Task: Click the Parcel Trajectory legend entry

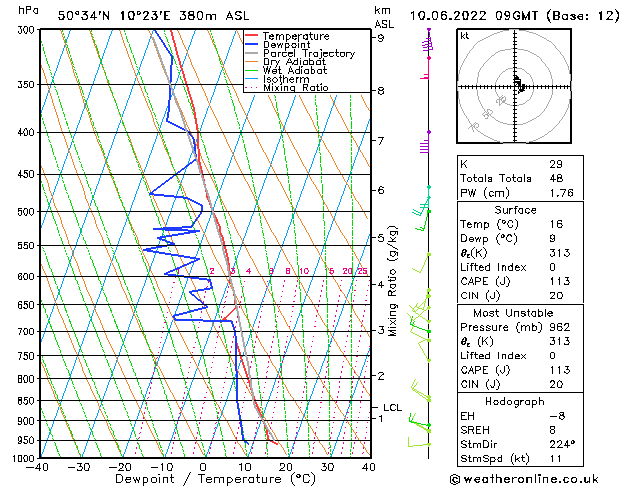Action: point(300,53)
